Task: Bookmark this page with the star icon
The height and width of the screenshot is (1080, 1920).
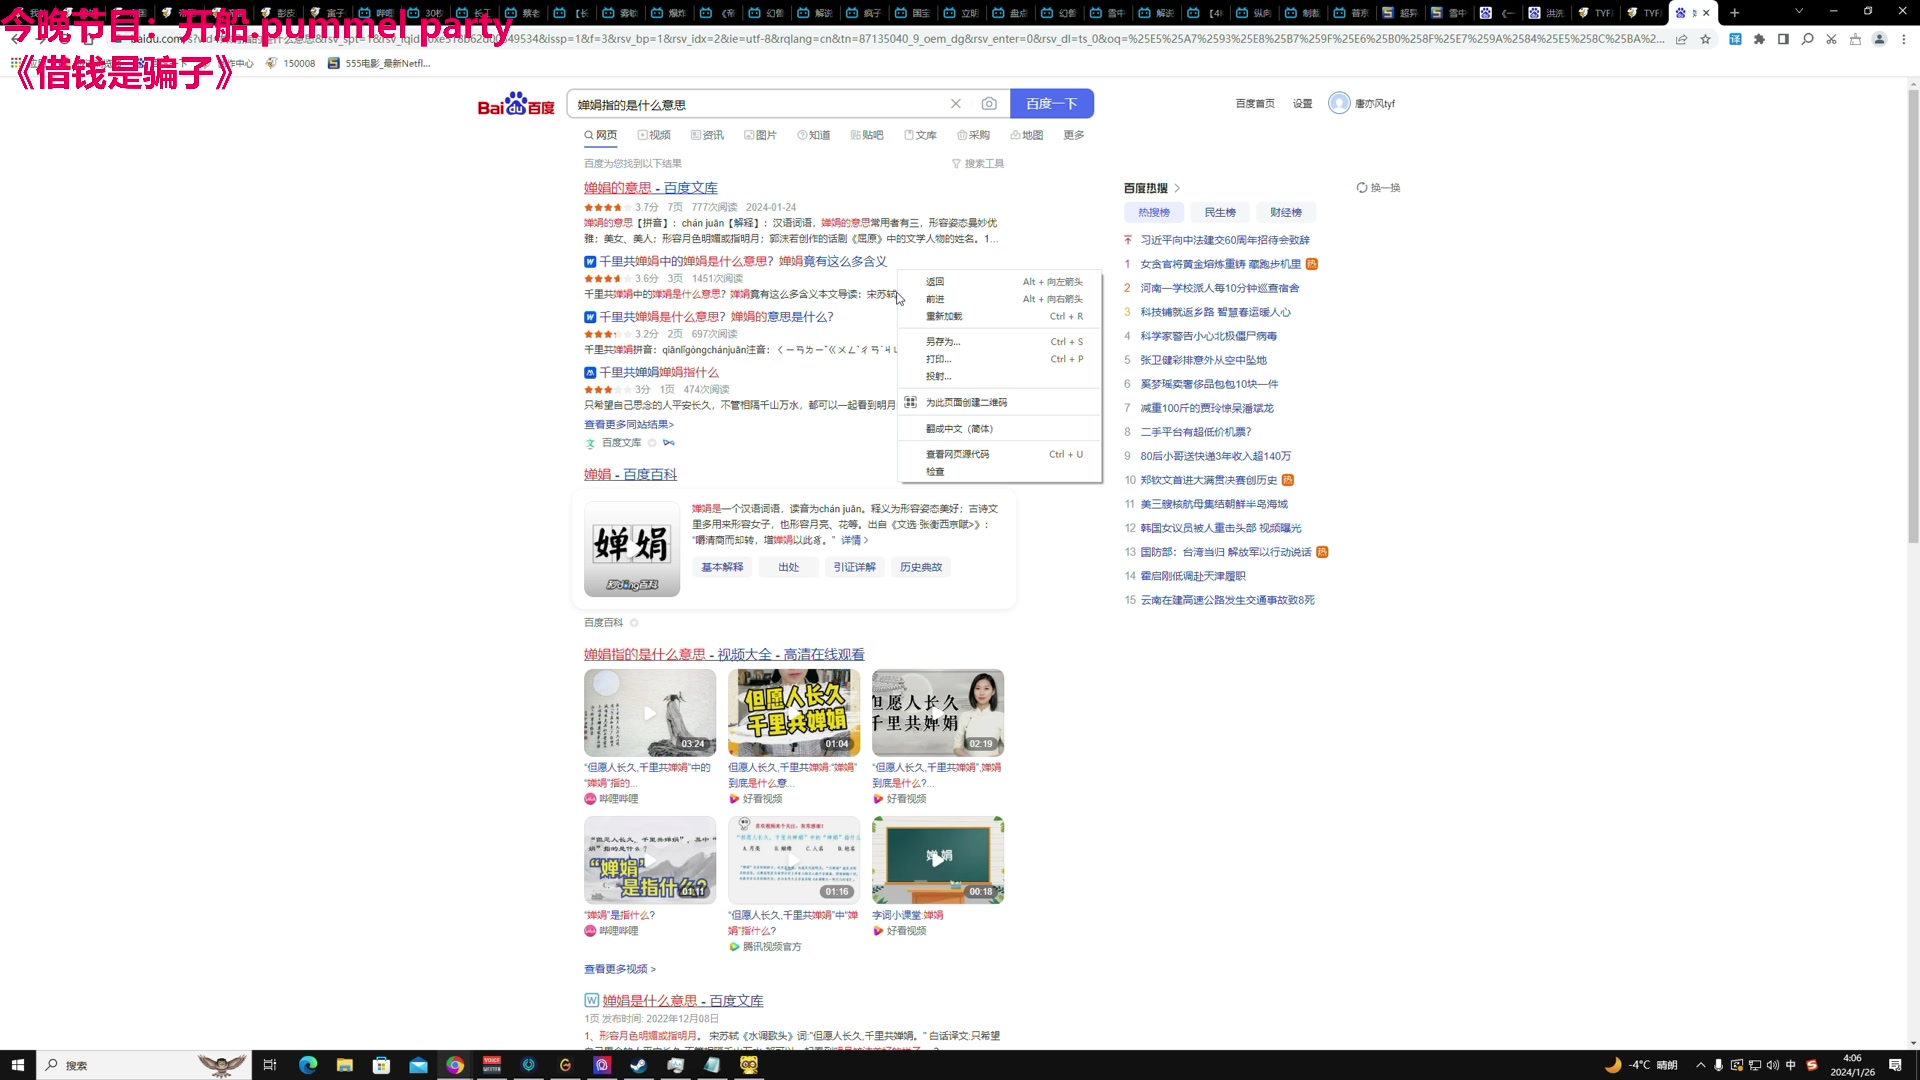Action: point(1705,38)
